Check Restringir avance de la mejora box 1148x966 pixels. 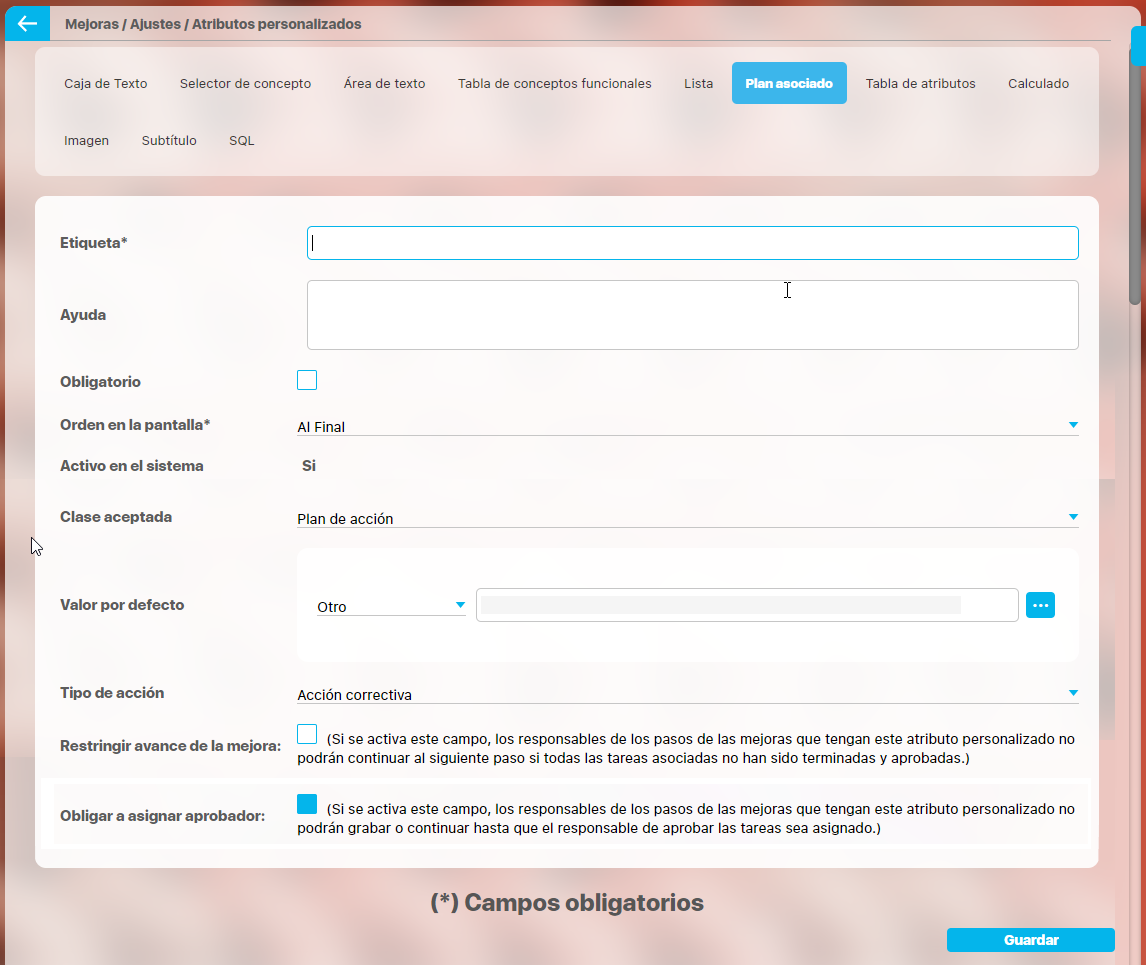click(x=307, y=735)
